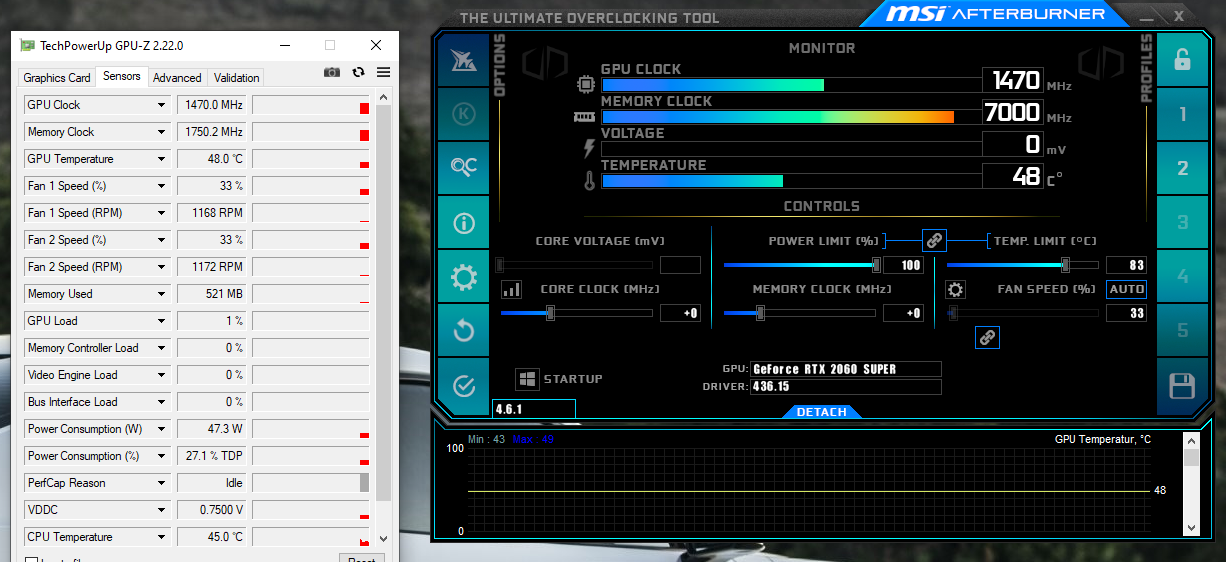Open the Power Consumption (W) dropdown
The height and width of the screenshot is (562, 1226).
(161, 429)
